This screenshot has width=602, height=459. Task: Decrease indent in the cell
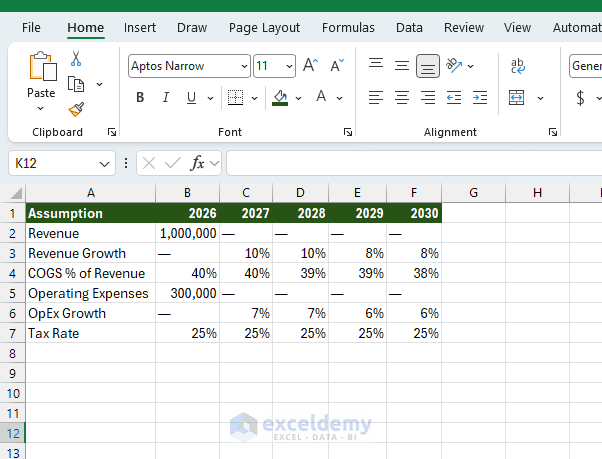click(454, 97)
